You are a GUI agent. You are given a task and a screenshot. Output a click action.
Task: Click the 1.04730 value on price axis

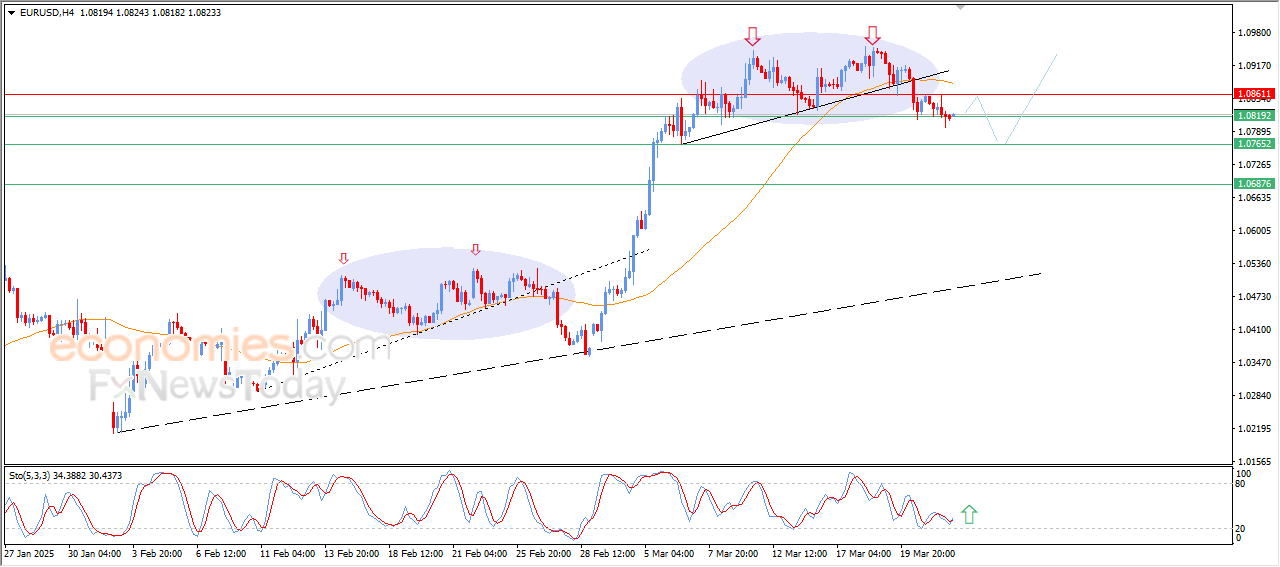click(1256, 297)
